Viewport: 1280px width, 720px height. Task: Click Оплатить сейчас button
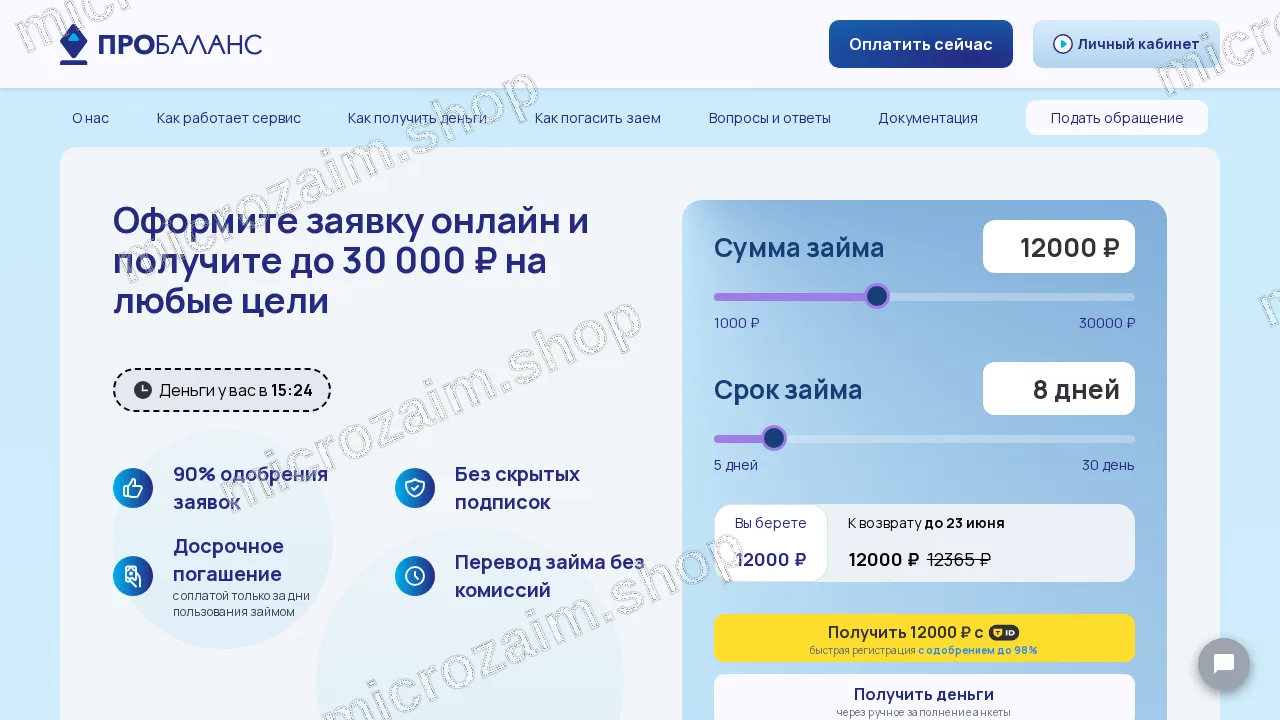tap(921, 44)
